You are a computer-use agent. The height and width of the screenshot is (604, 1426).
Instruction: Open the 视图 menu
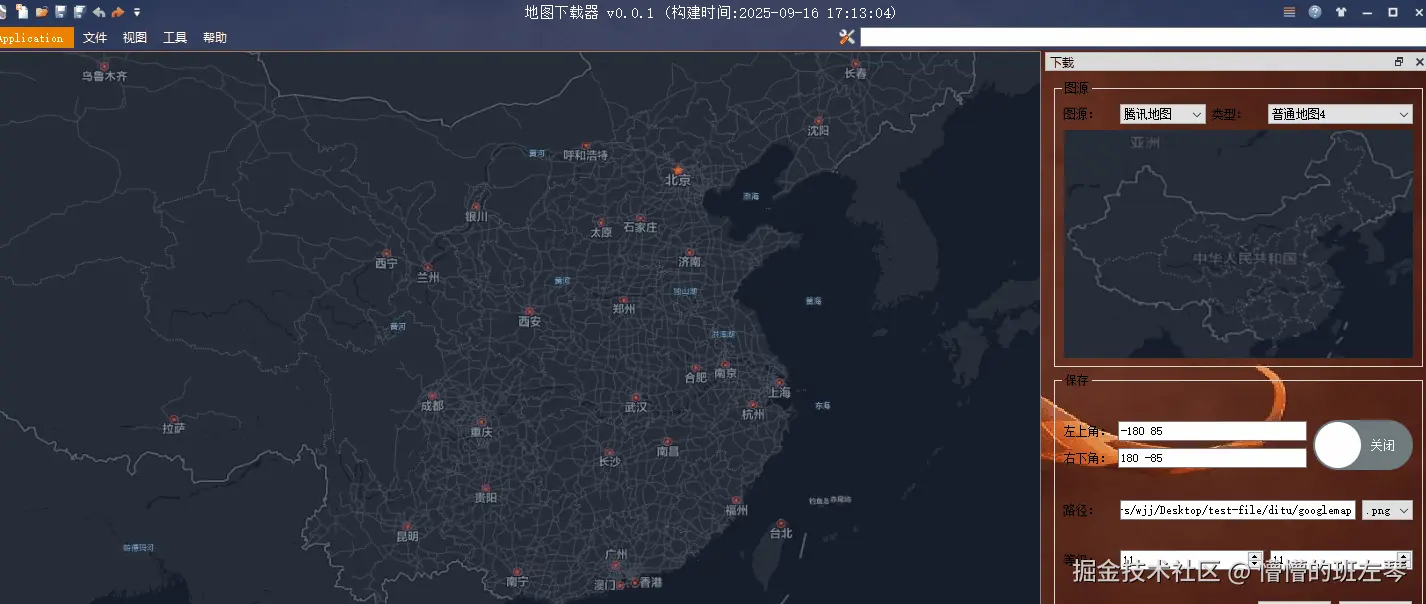pos(134,36)
